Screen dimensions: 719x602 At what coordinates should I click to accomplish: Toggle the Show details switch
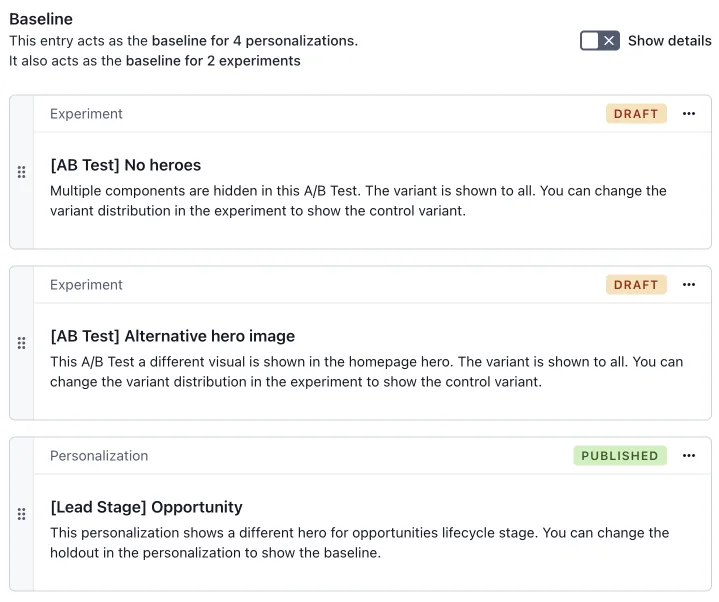coord(599,41)
